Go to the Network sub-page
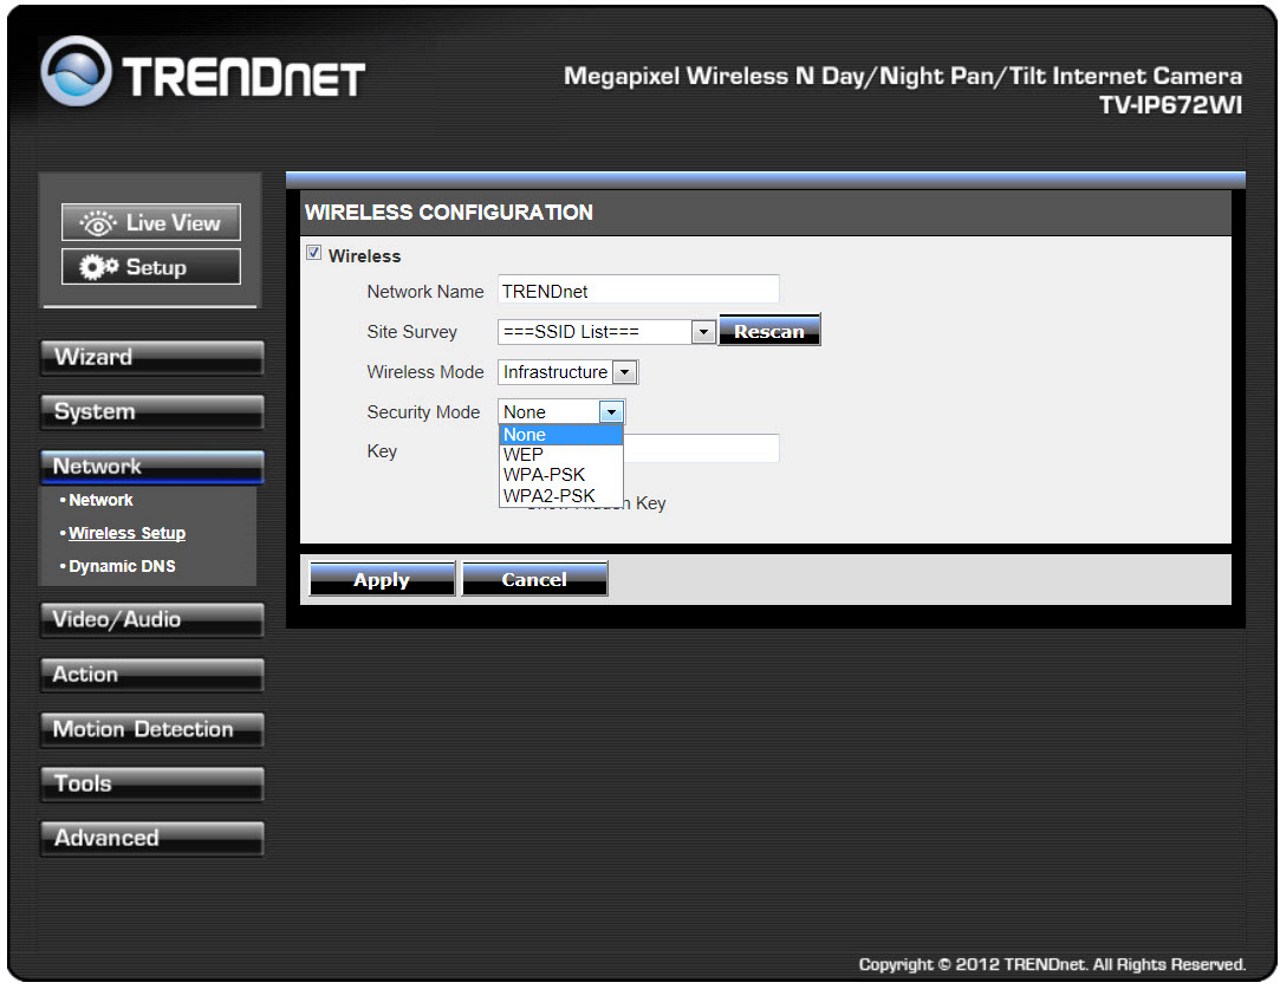The width and height of the screenshot is (1280, 989). 100,500
